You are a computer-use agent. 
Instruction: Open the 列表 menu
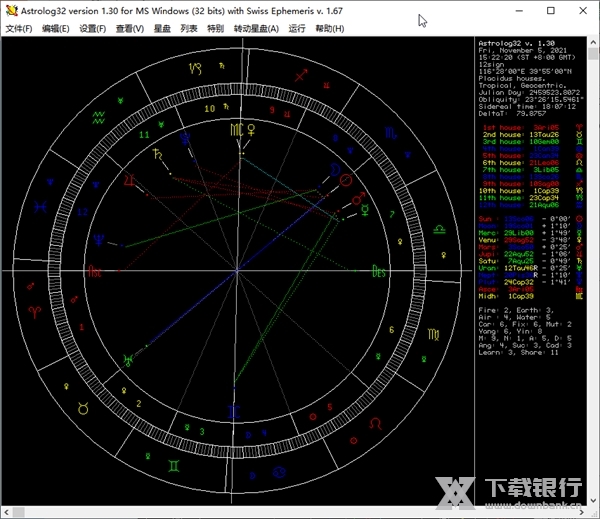(189, 29)
